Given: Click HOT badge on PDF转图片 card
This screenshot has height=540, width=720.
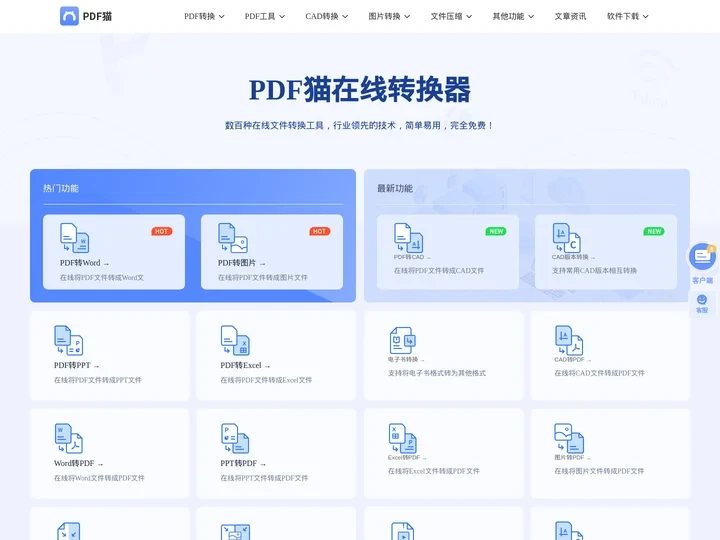Looking at the screenshot, I should (320, 231).
